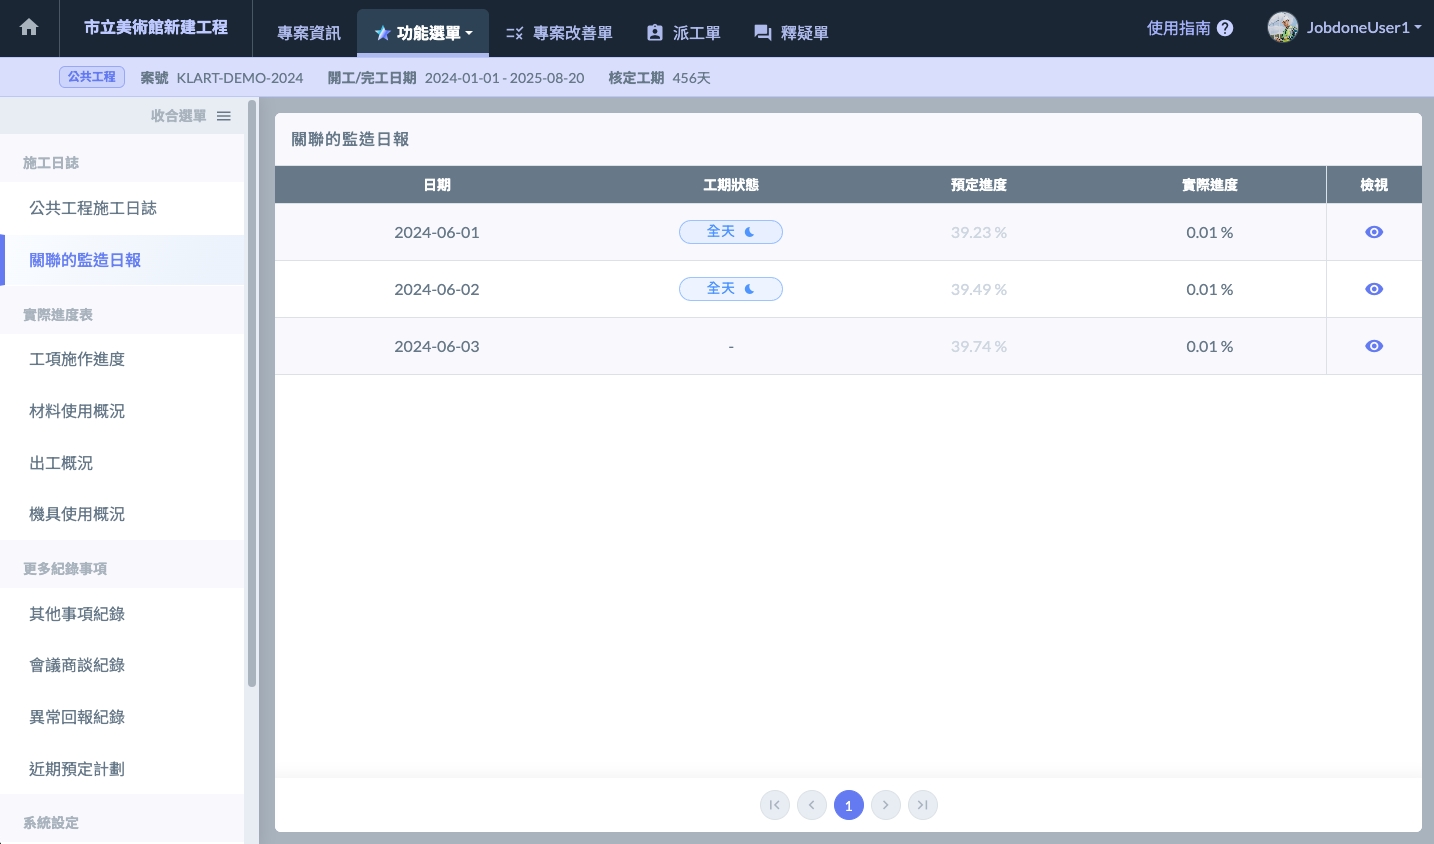Go to the next page arrow

tap(886, 805)
